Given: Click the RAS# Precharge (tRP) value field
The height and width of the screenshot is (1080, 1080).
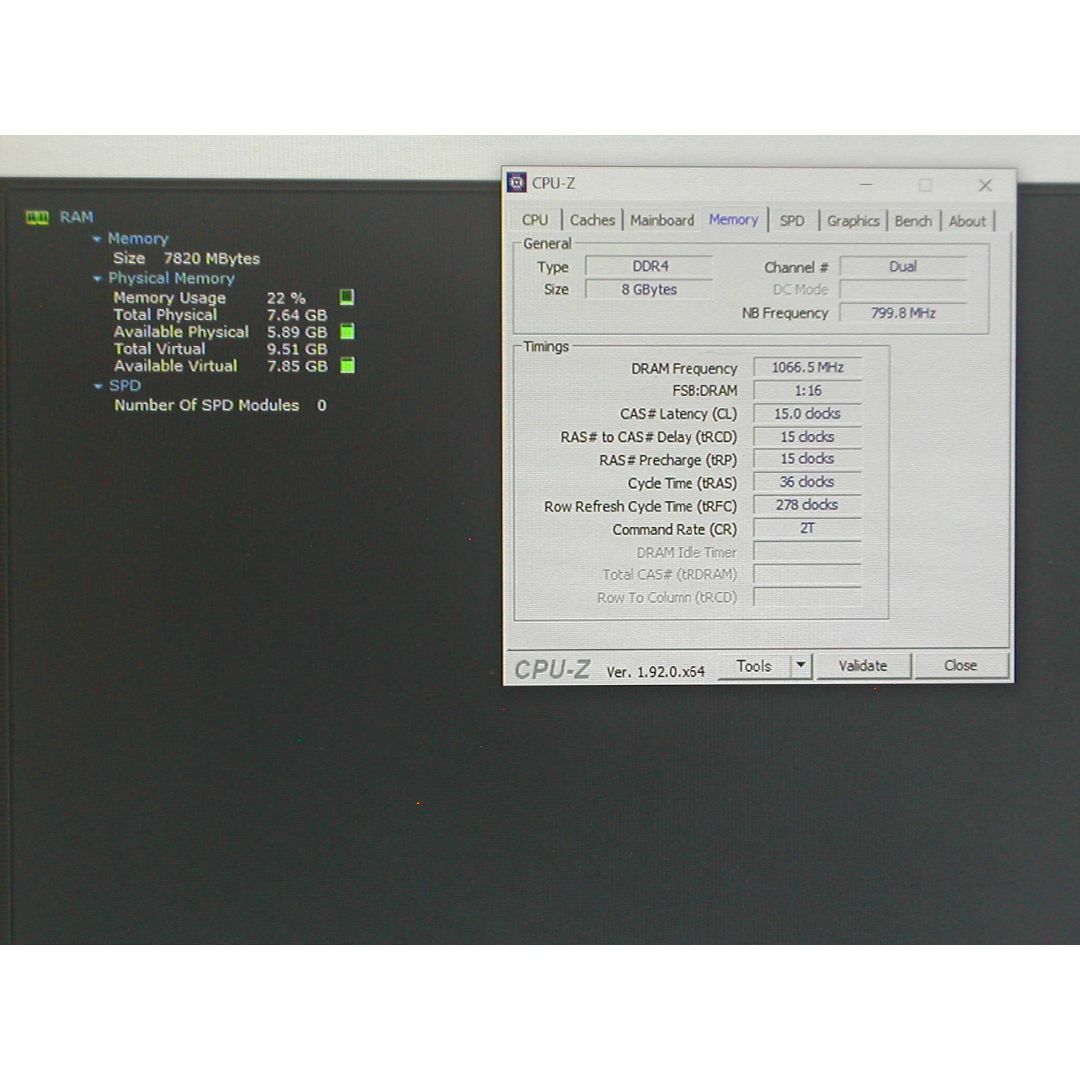Looking at the screenshot, I should [x=807, y=459].
